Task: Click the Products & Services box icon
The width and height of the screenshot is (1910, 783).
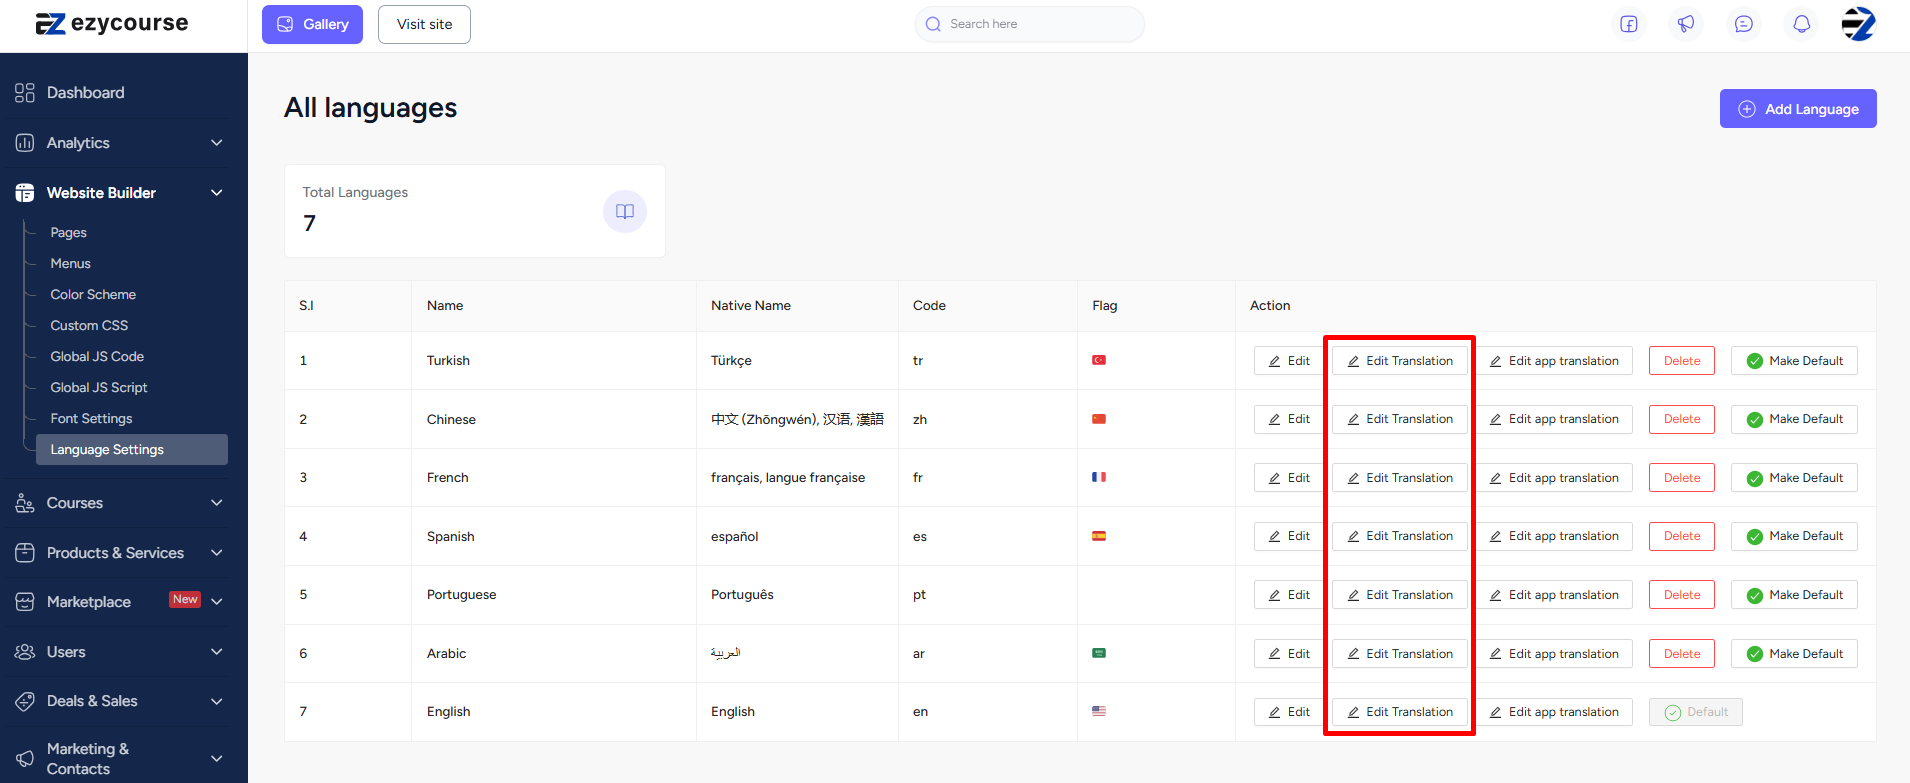Action: [x=25, y=553]
